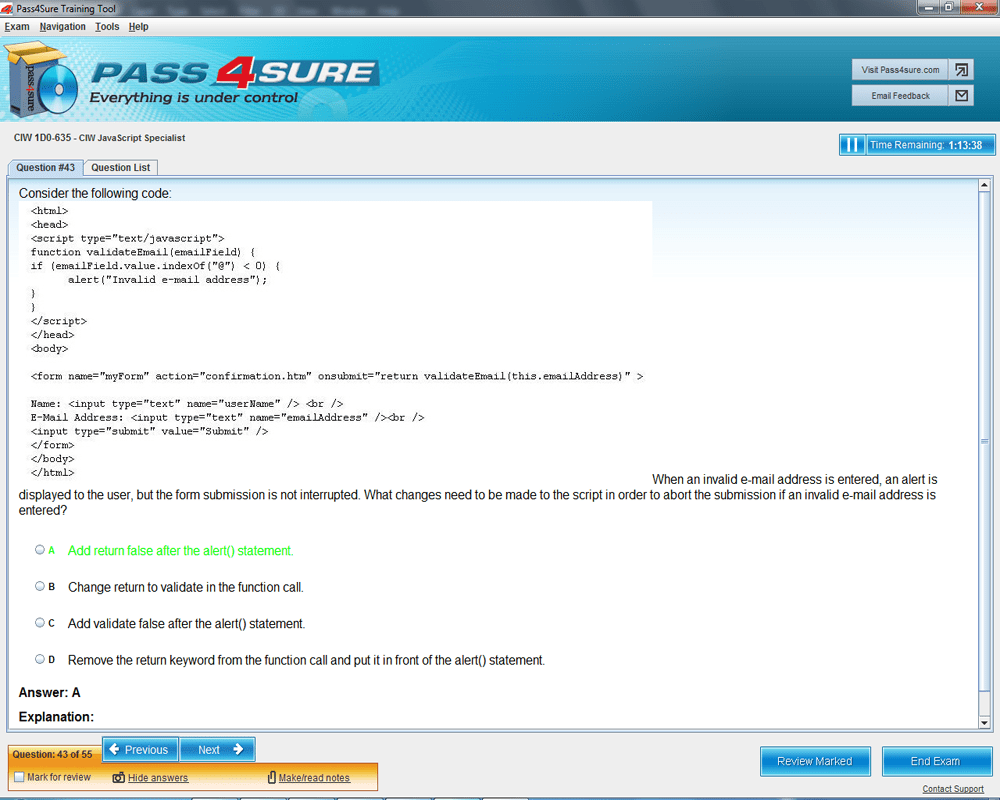Open the Navigation menu
This screenshot has width=1000, height=800.
pos(62,27)
